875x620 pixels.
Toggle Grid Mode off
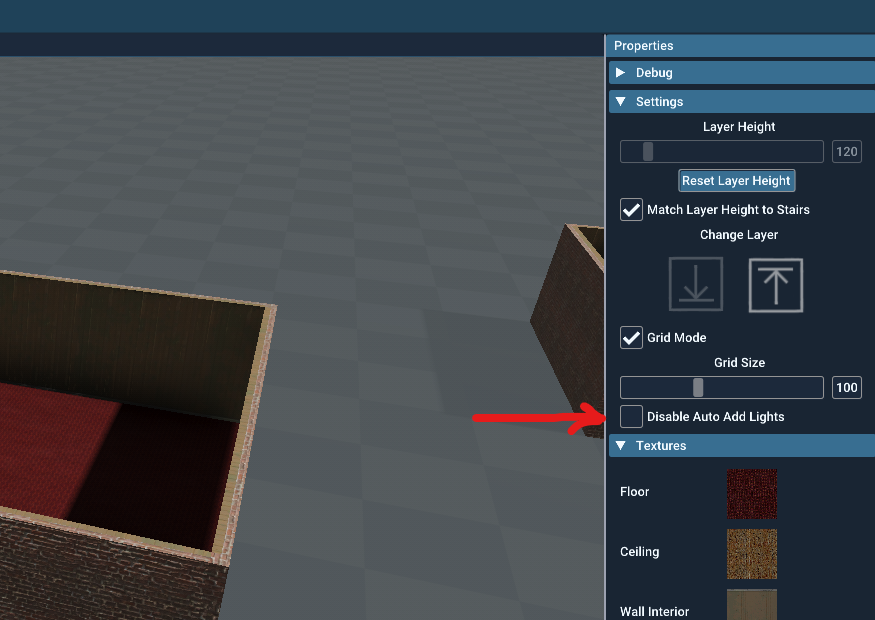pyautogui.click(x=631, y=337)
